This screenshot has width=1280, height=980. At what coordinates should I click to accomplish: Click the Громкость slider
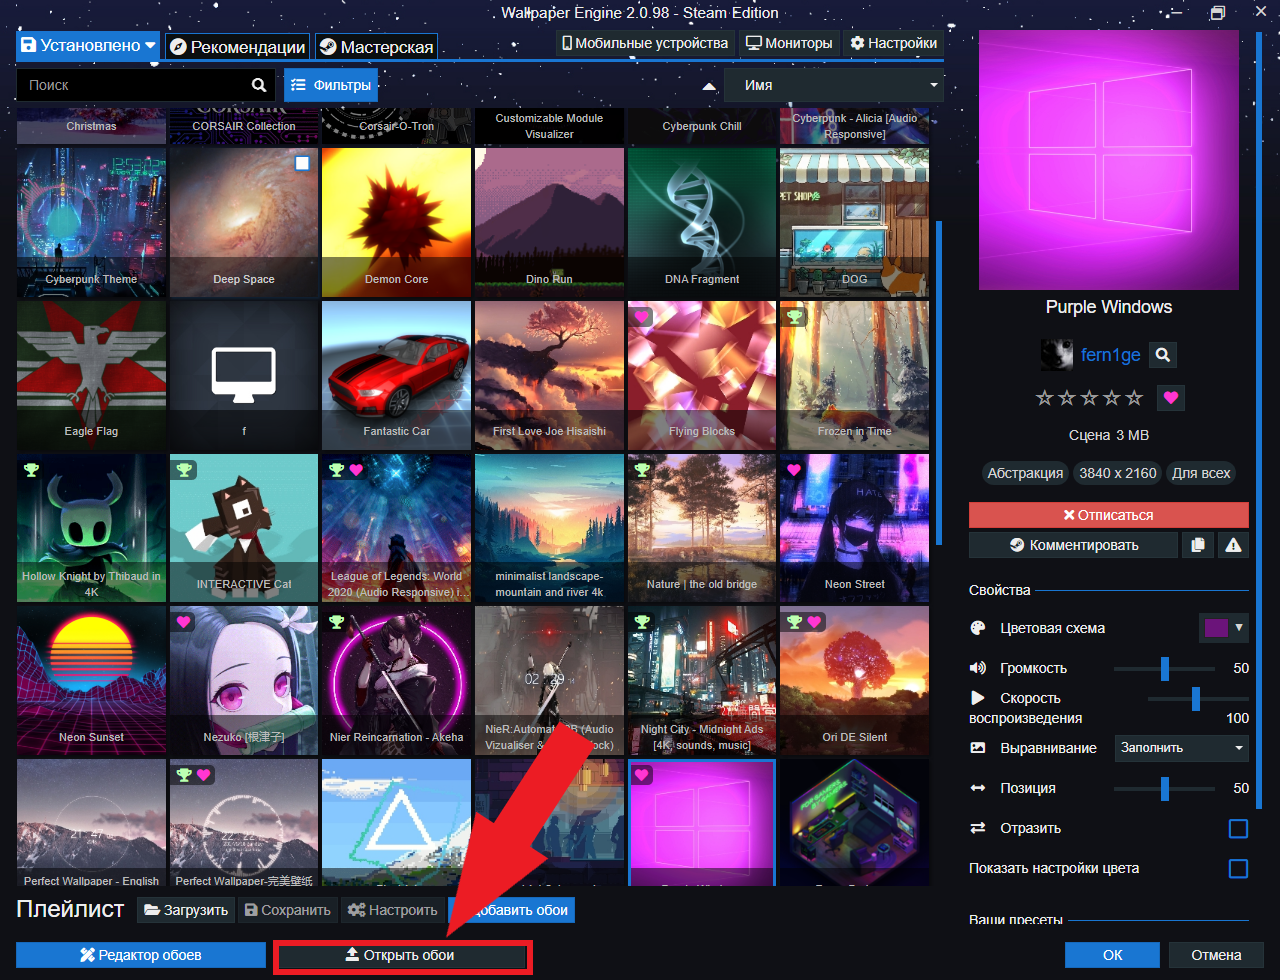coord(1164,668)
